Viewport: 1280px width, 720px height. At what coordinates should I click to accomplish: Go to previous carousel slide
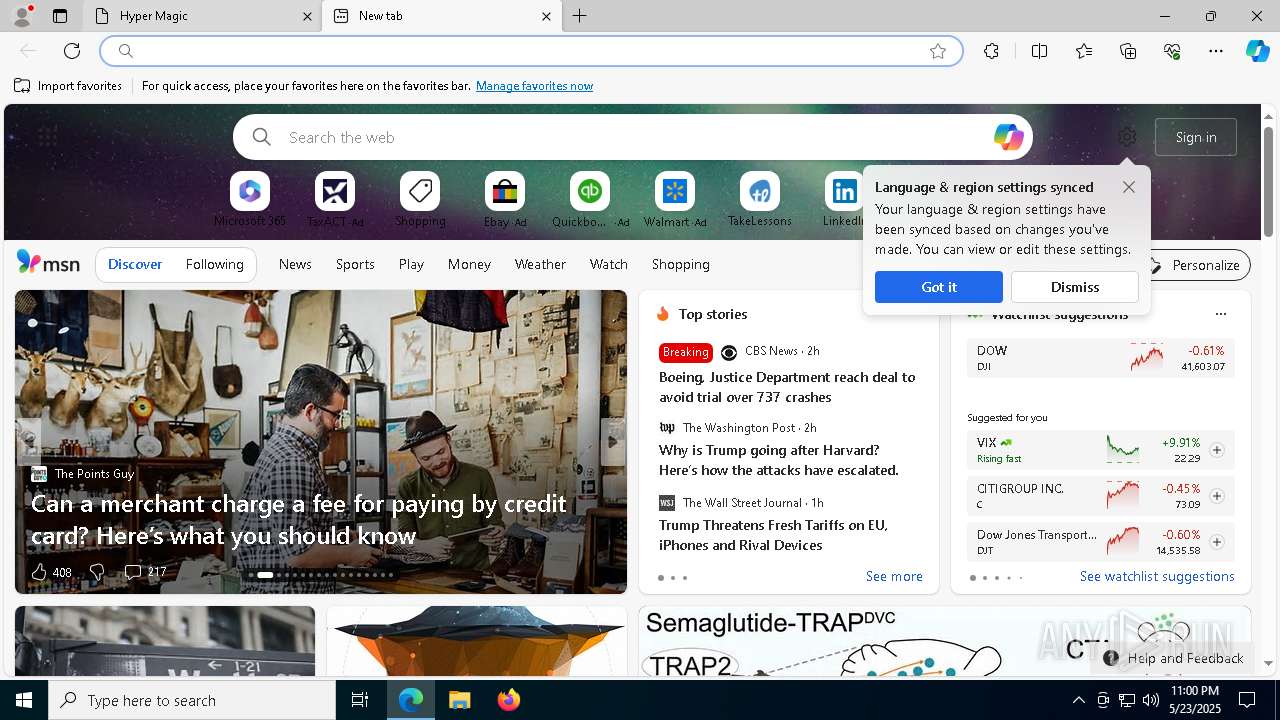[28, 441]
